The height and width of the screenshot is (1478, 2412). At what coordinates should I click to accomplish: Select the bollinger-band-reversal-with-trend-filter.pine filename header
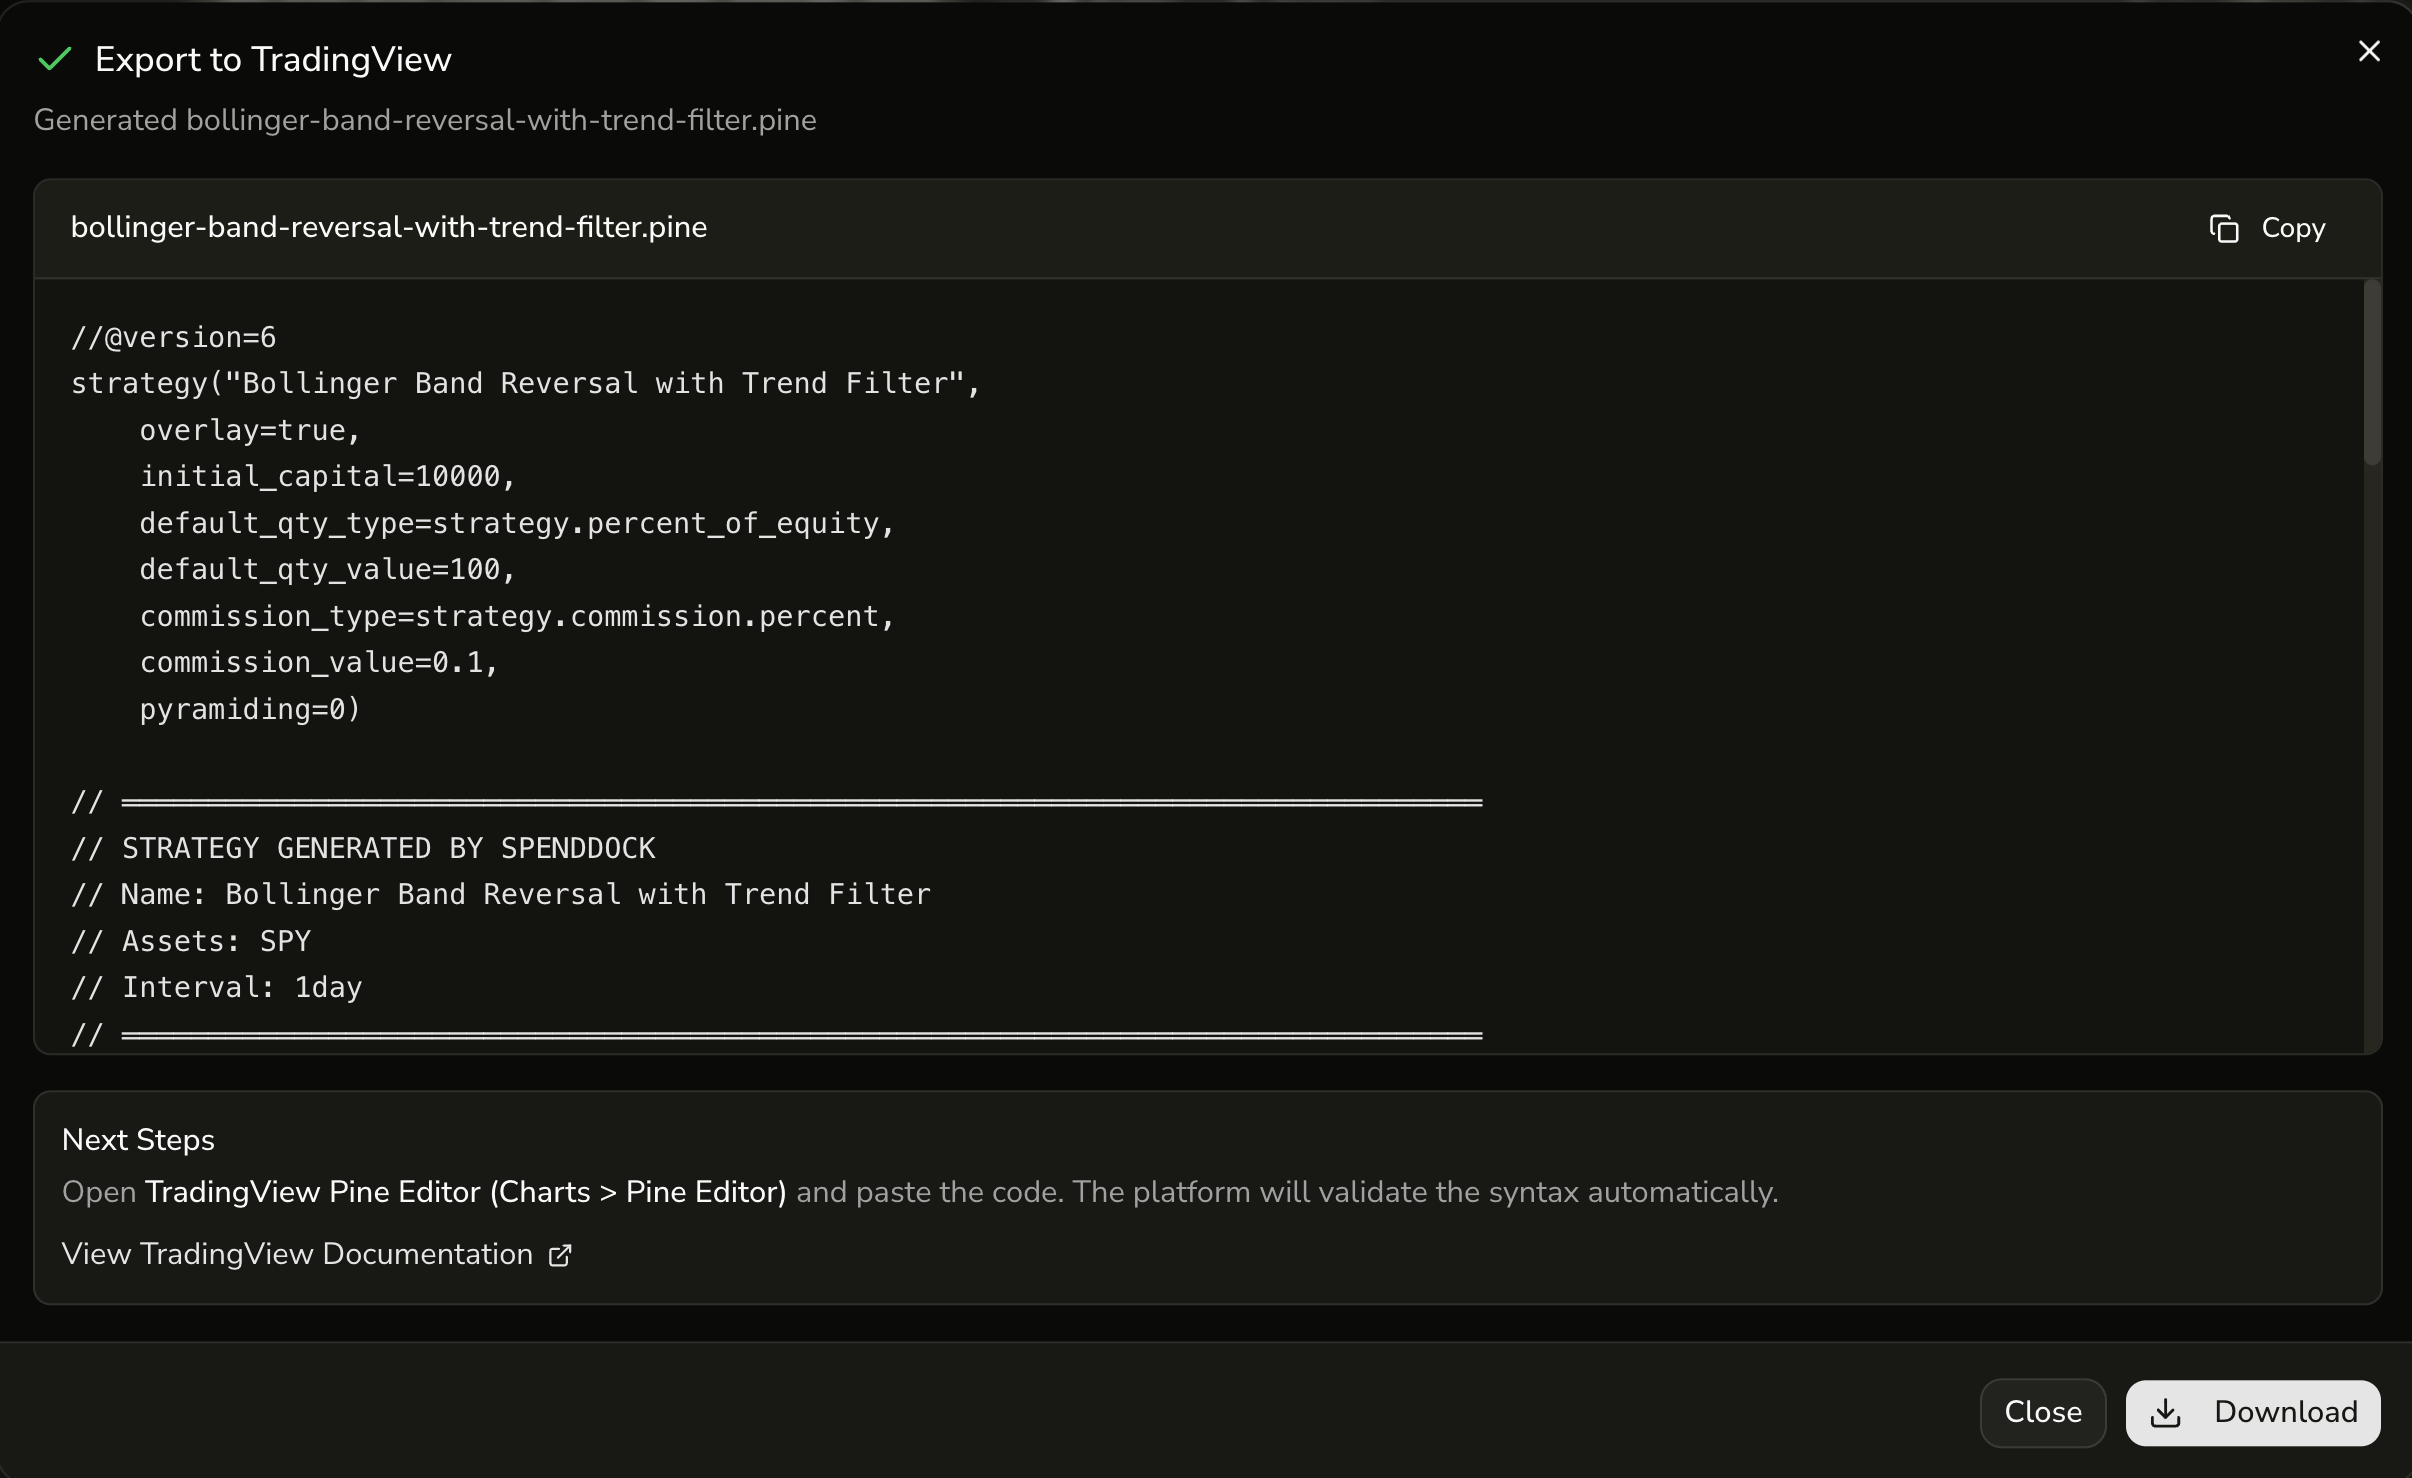pyautogui.click(x=388, y=227)
